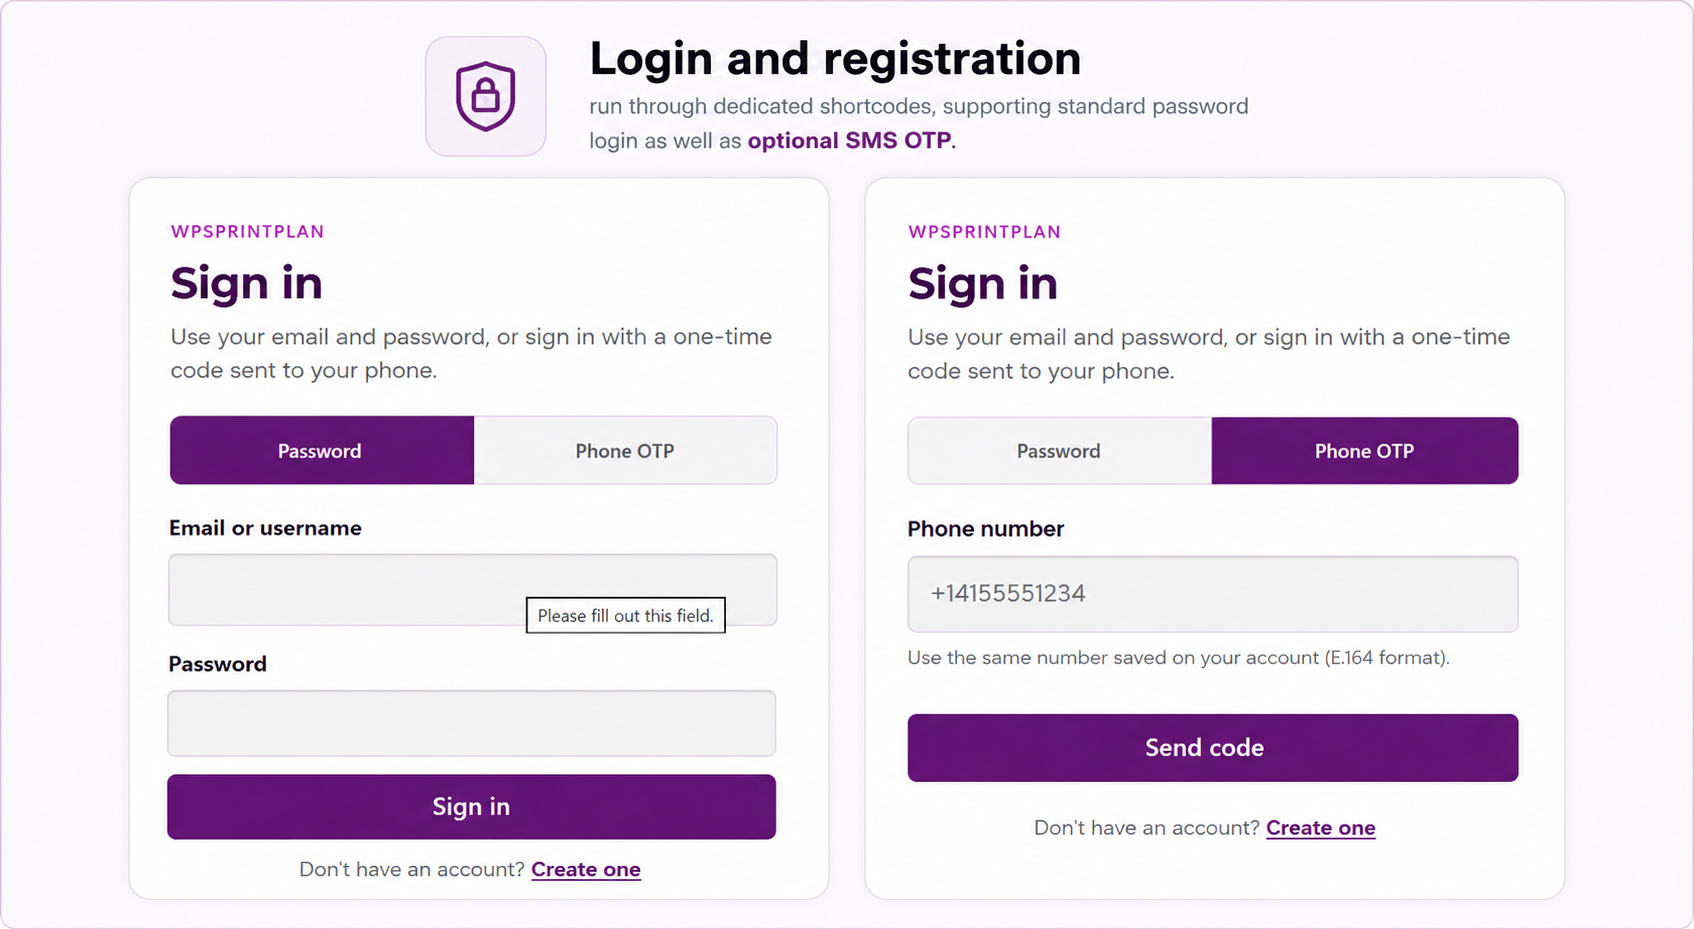
Task: Select the Password tab in right card
Action: pyautogui.click(x=1060, y=451)
